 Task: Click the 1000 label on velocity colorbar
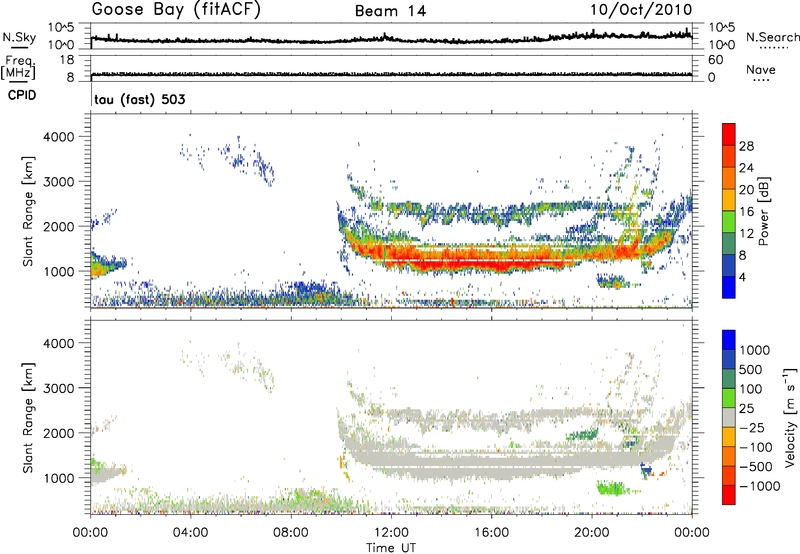(x=754, y=350)
